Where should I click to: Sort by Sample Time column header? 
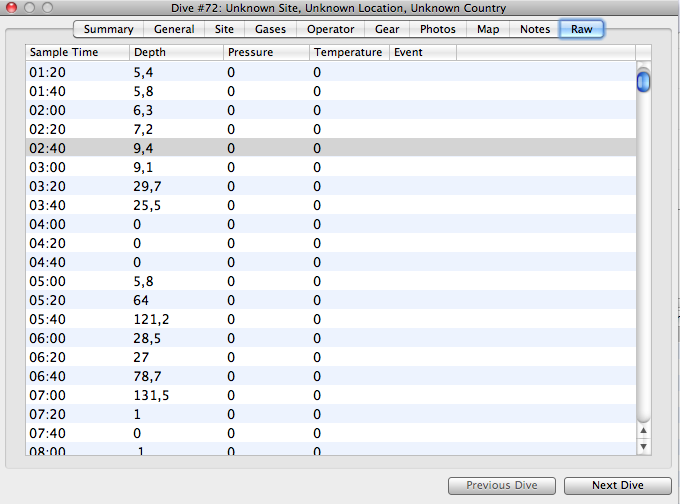coord(77,52)
